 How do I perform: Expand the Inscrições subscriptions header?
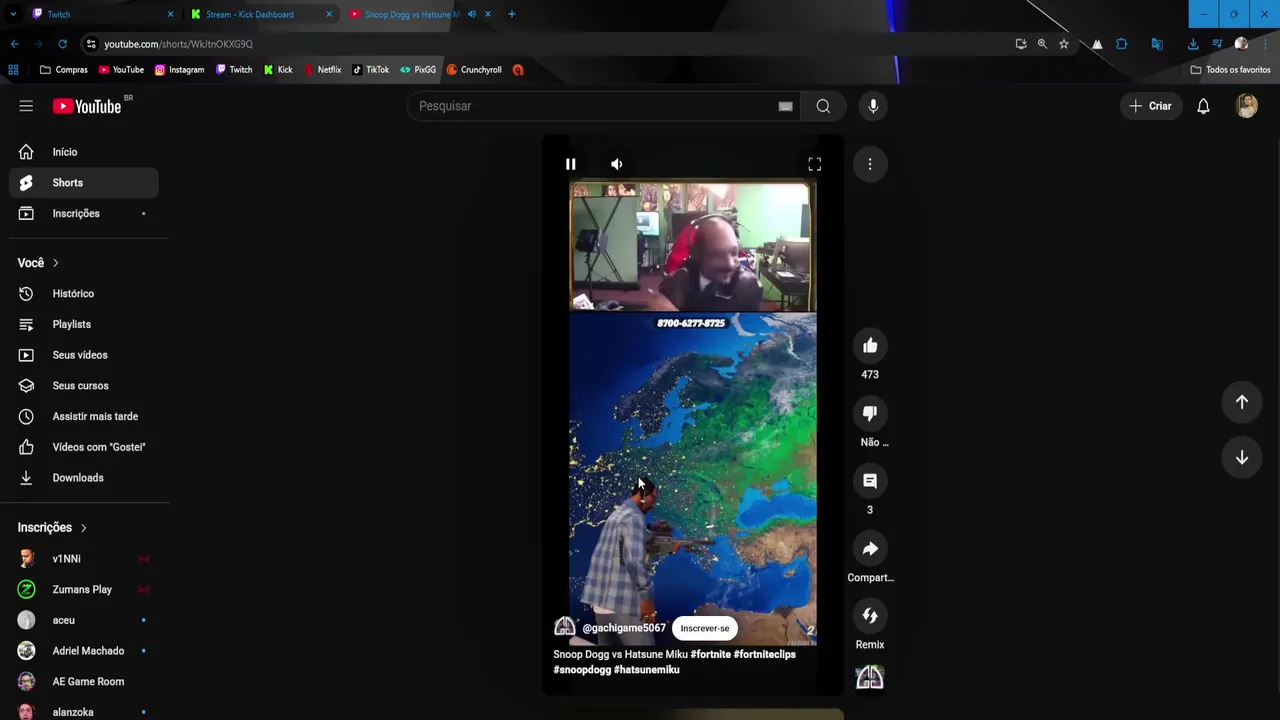(52, 528)
